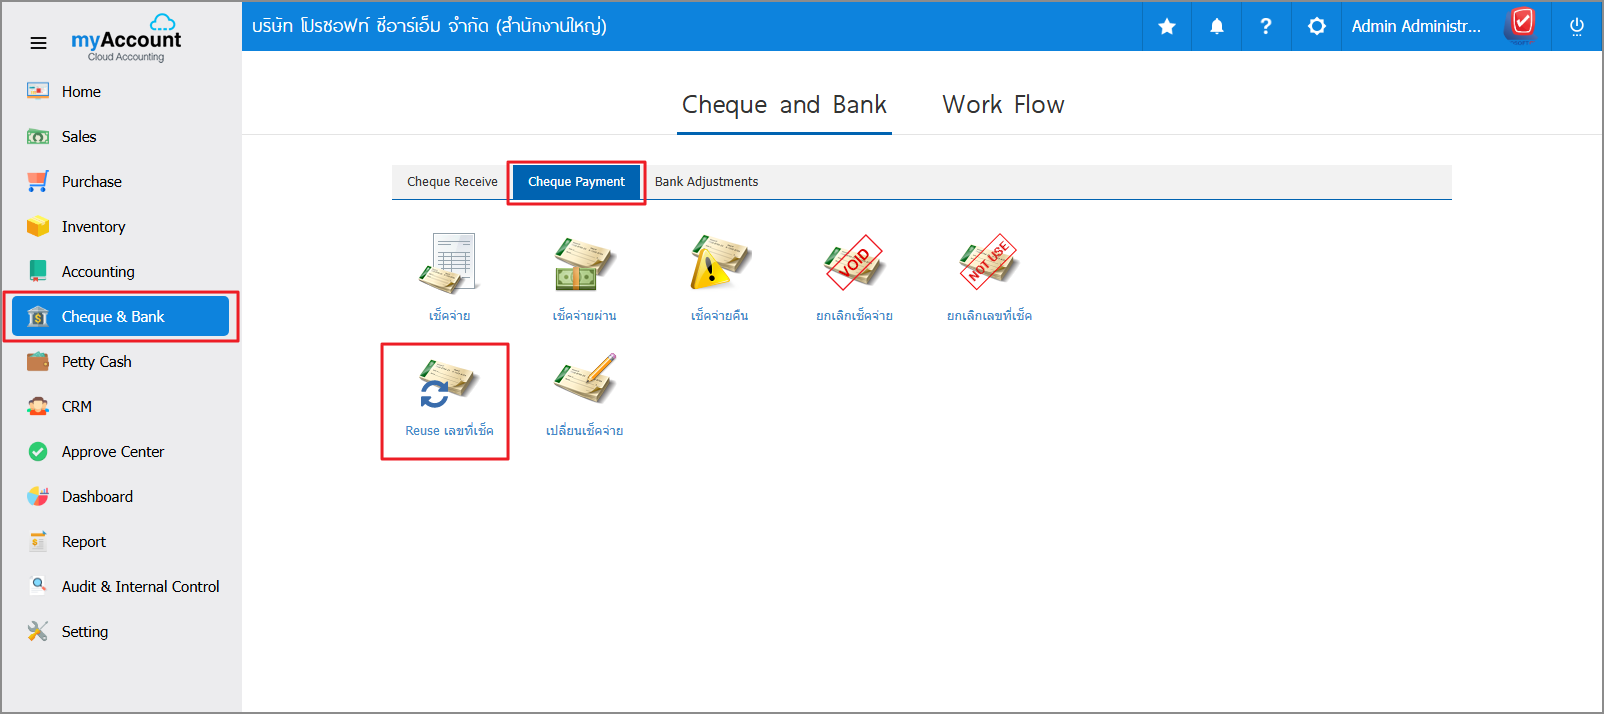
Task: Open the Admin Administrator user menu
Action: tap(1416, 27)
